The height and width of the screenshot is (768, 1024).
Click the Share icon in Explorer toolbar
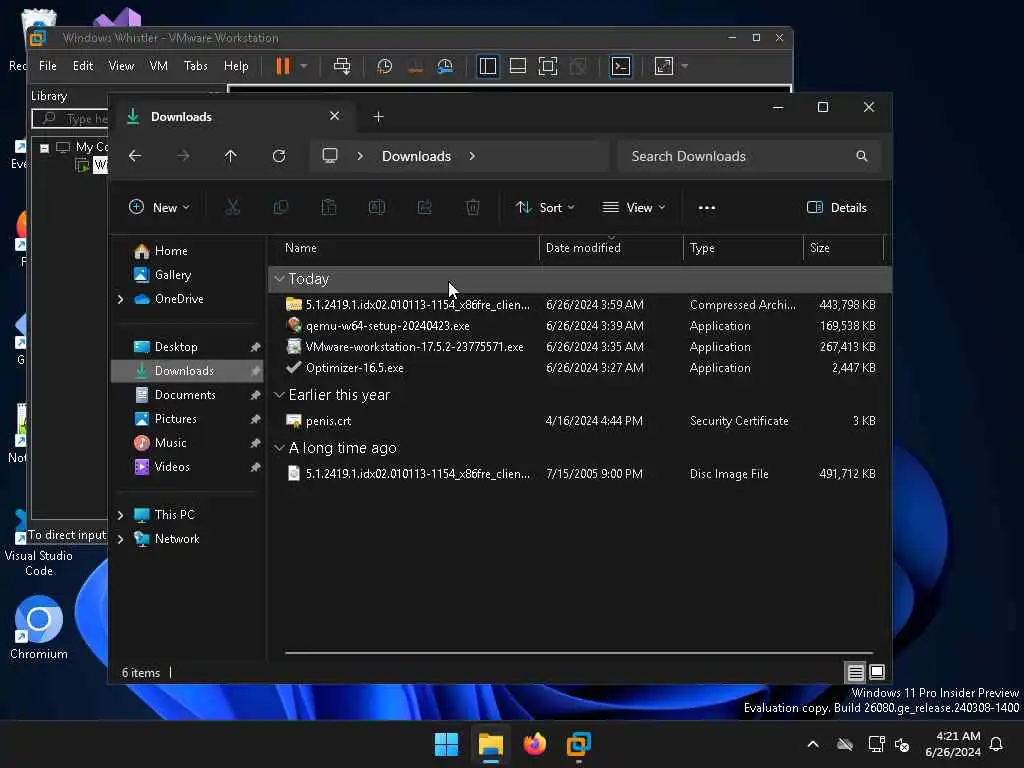click(424, 208)
